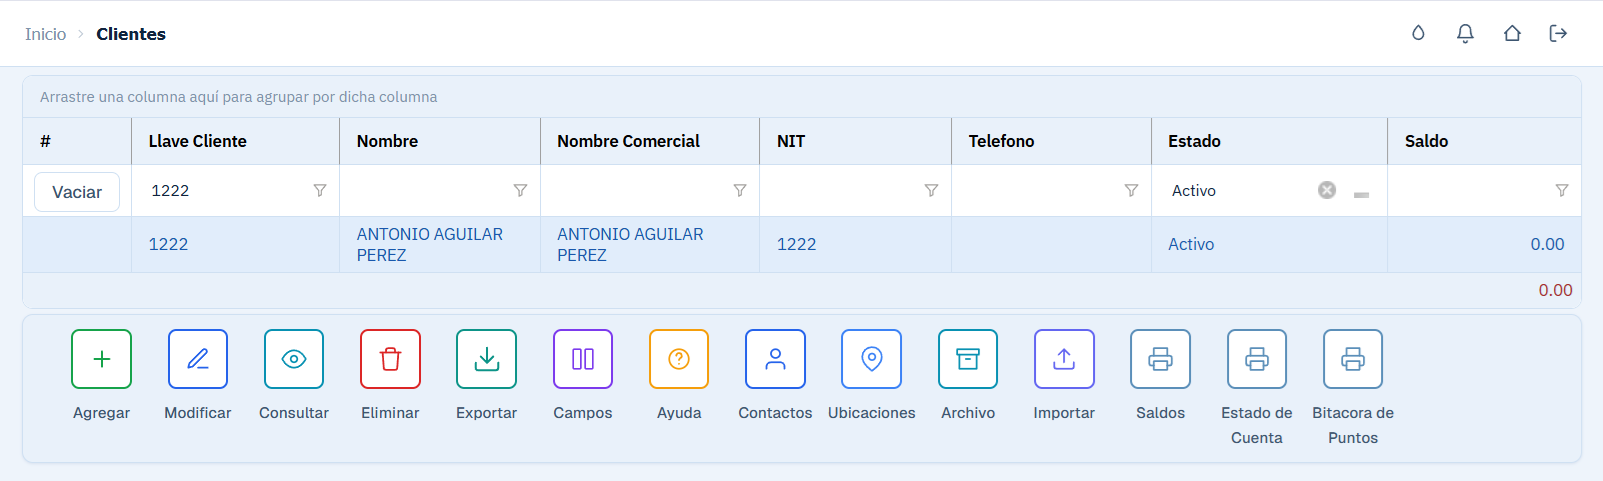Sort by Llave Cliente column header
This screenshot has height=481, width=1603.
[235, 141]
